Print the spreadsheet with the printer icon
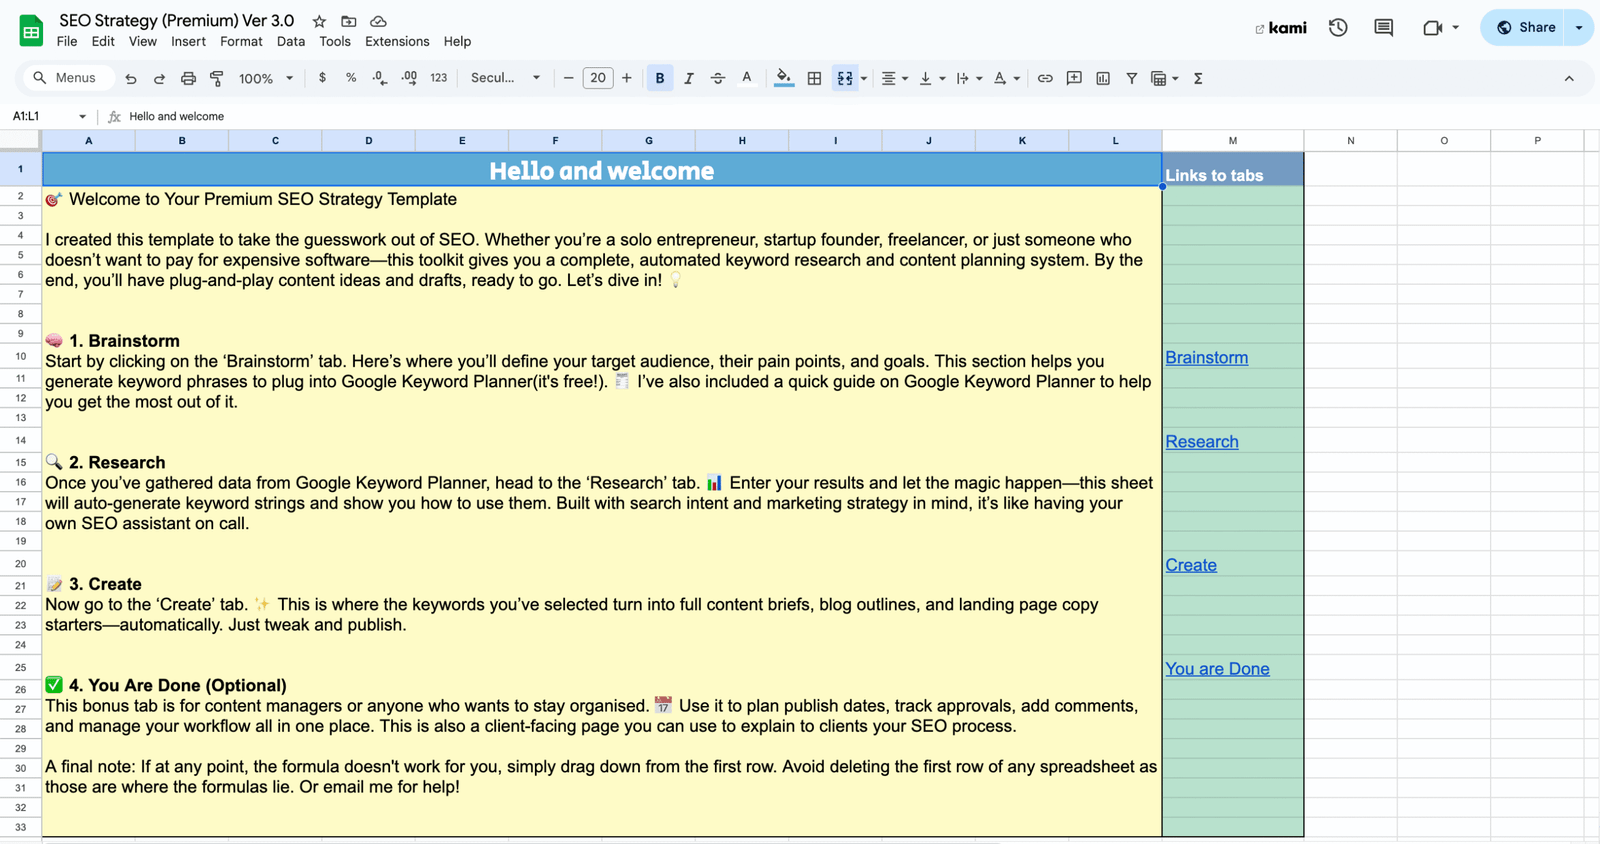The image size is (1600, 844). [188, 78]
